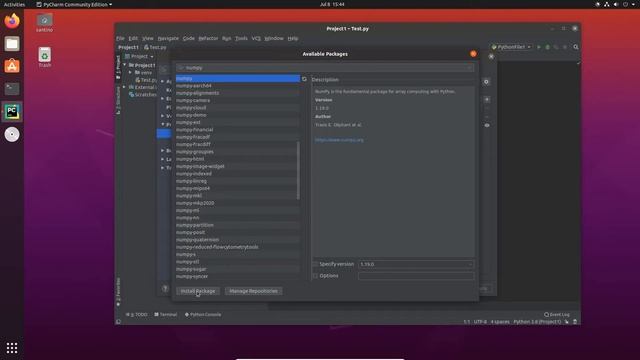Open the Edit menu

point(133,38)
